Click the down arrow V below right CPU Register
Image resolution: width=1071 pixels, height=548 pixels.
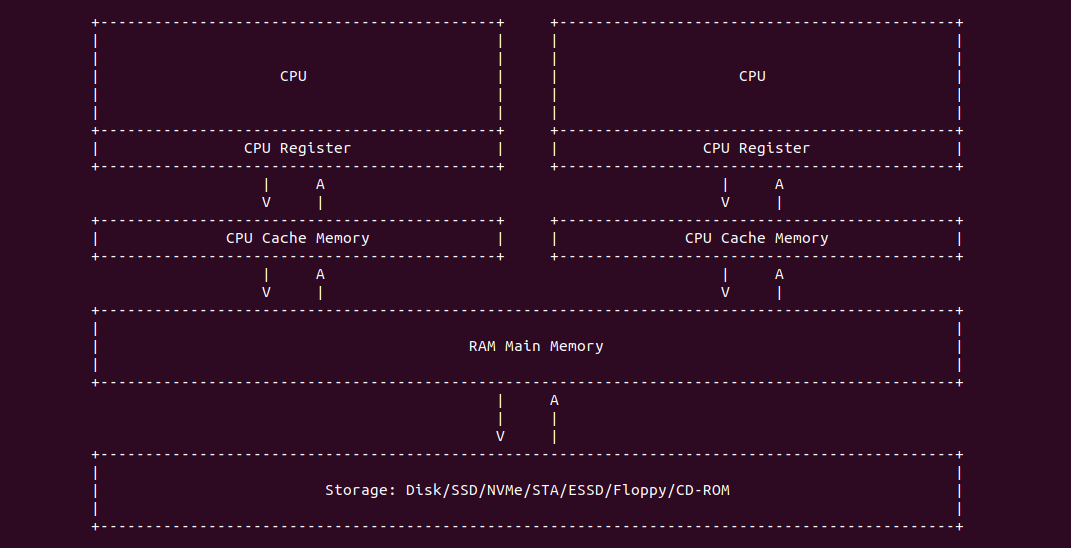click(725, 202)
